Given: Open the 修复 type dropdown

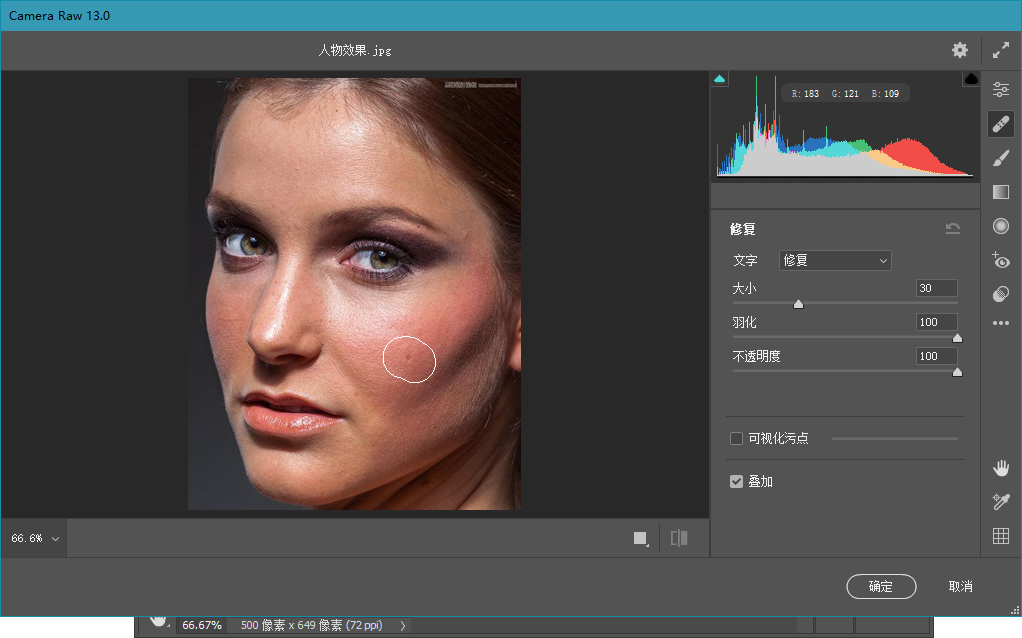Looking at the screenshot, I should (835, 261).
